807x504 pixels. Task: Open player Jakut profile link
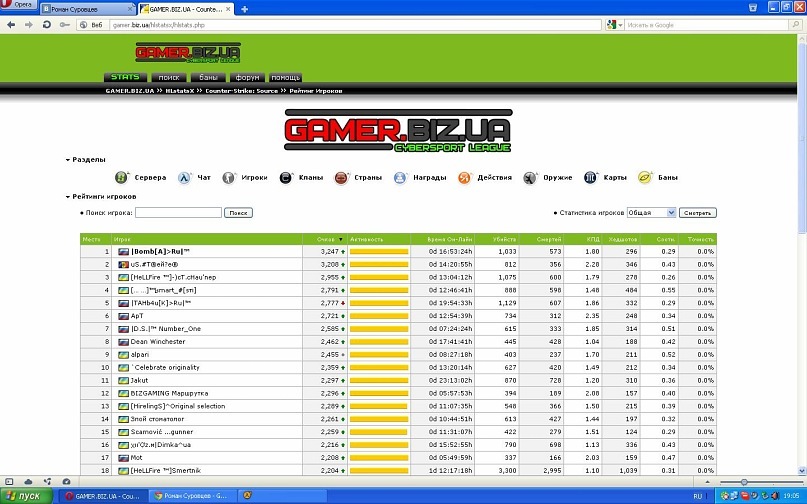139,380
